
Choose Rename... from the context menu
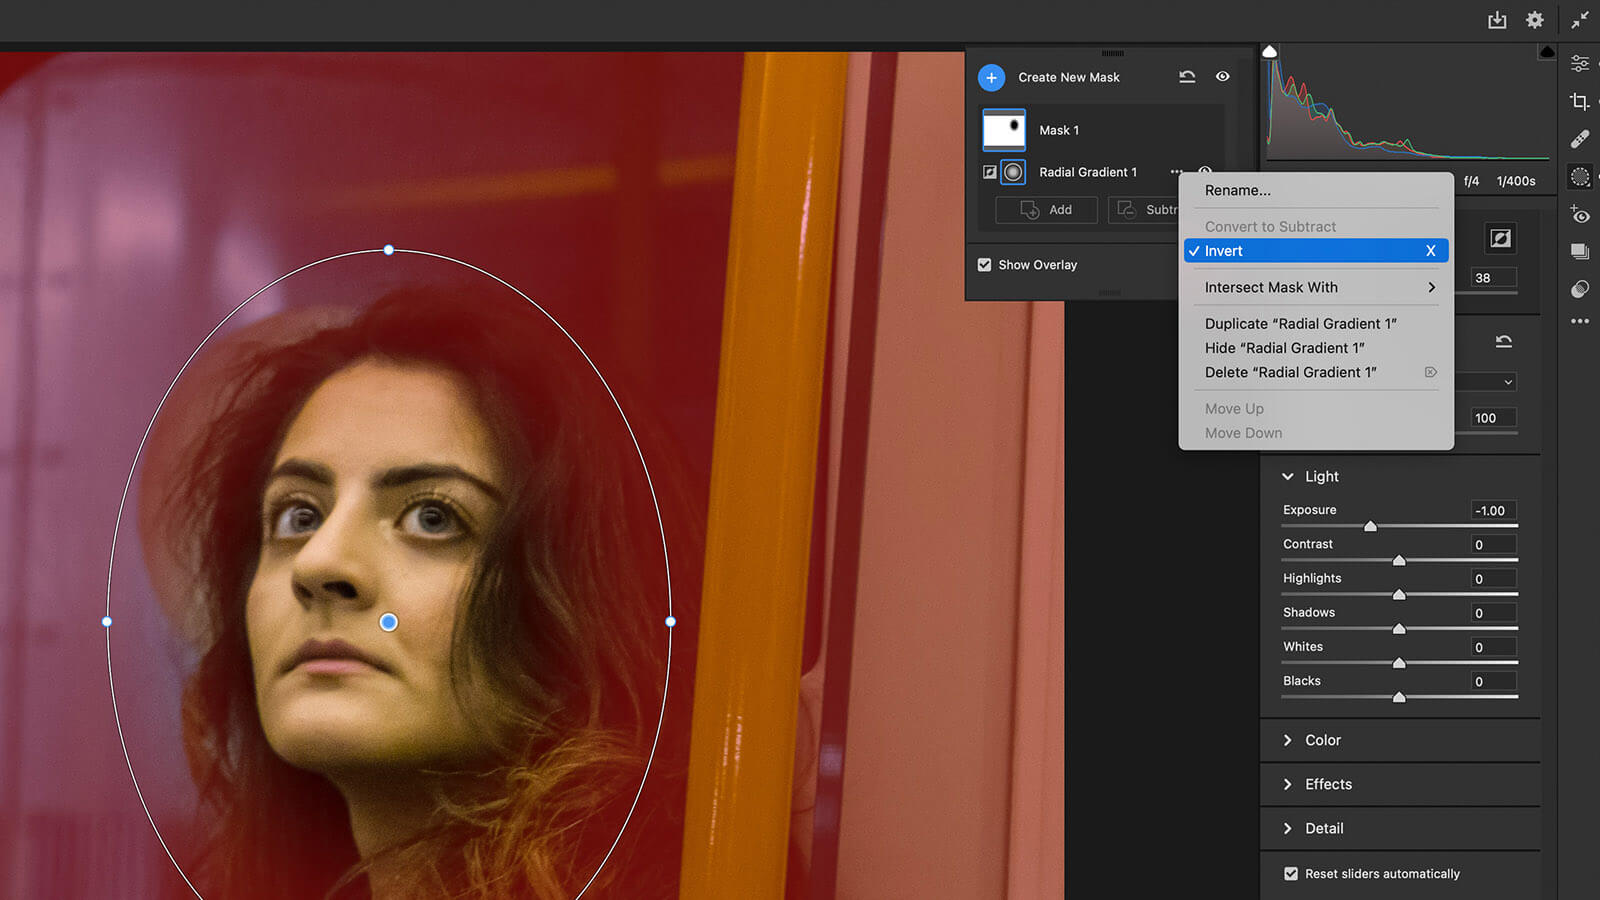coord(1316,190)
